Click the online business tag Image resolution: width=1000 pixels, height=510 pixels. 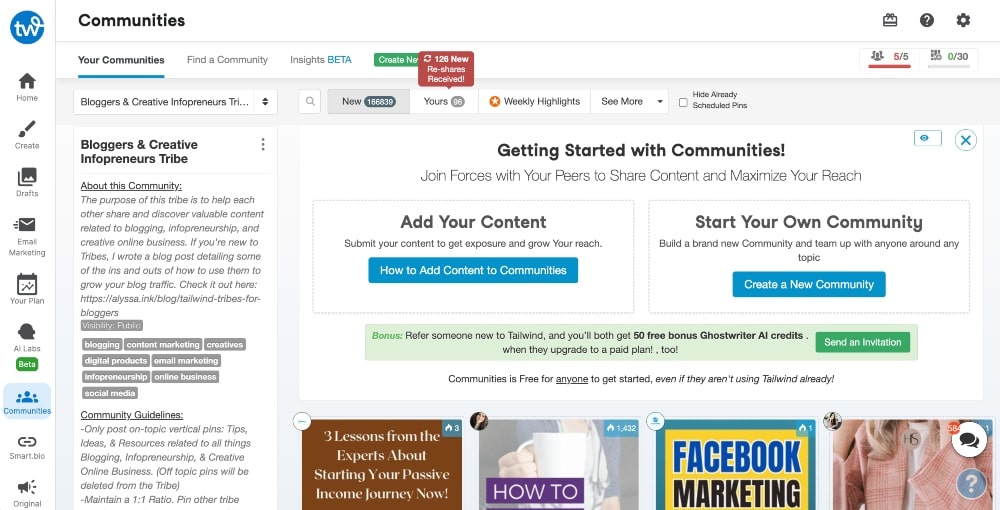pos(185,377)
